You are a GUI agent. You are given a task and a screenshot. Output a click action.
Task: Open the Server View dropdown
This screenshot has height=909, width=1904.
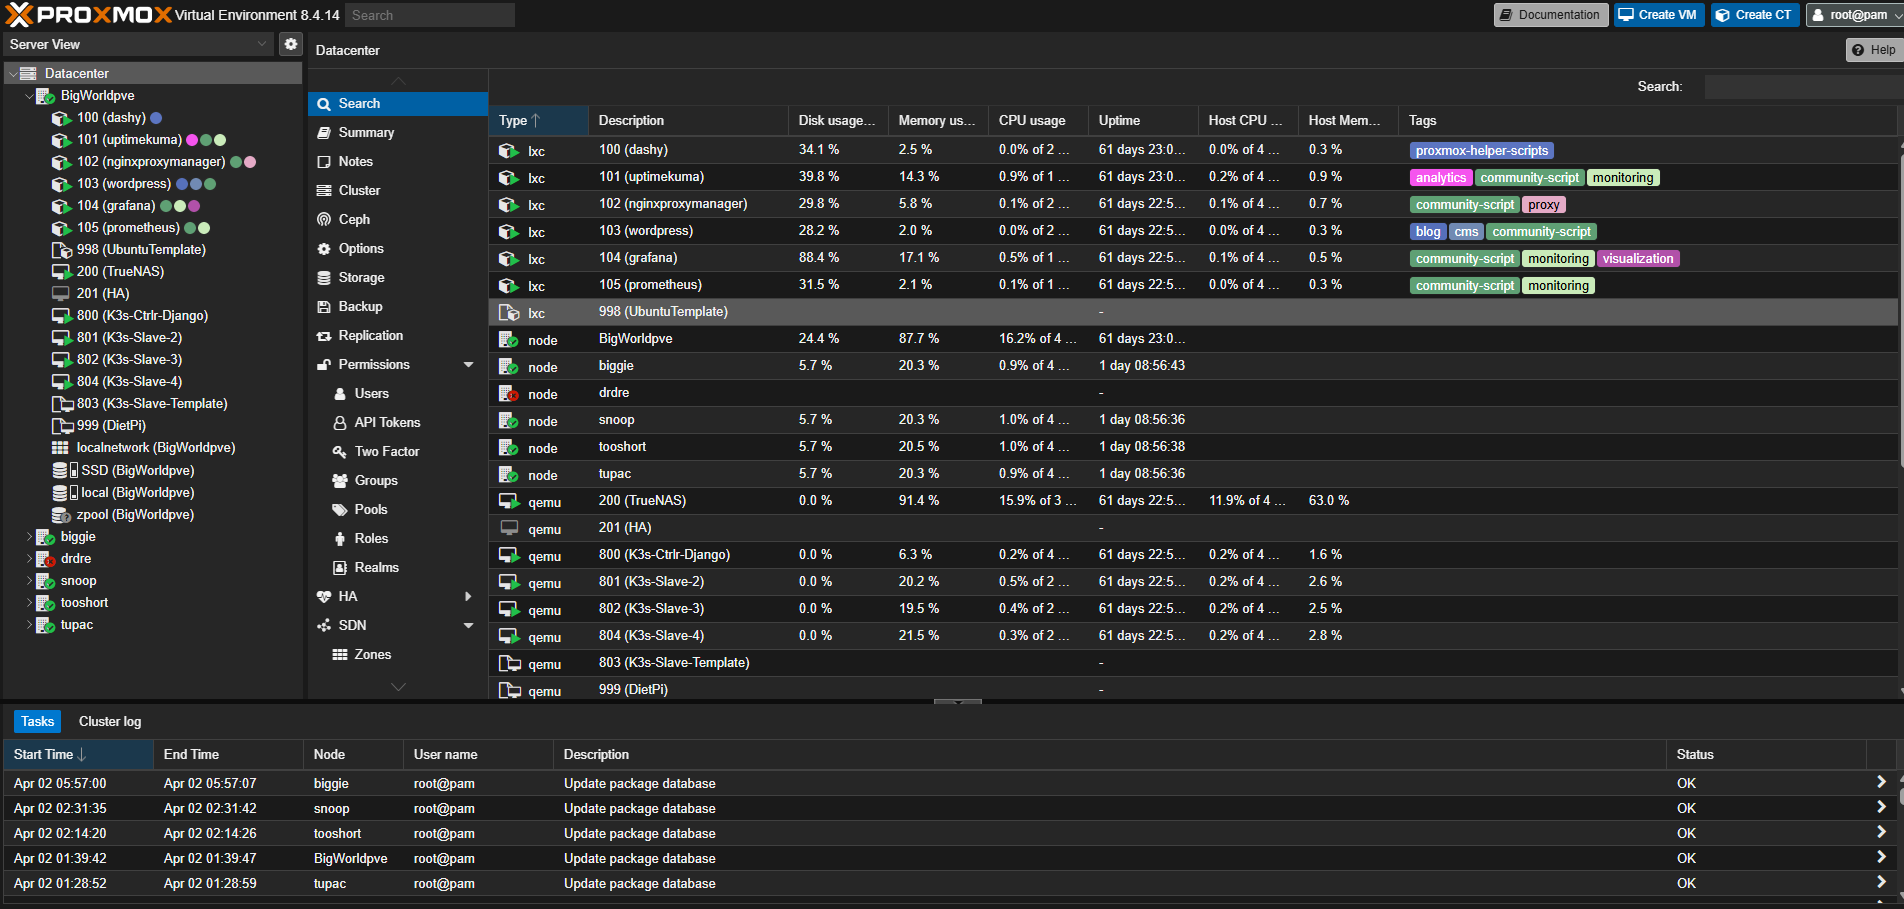(262, 44)
